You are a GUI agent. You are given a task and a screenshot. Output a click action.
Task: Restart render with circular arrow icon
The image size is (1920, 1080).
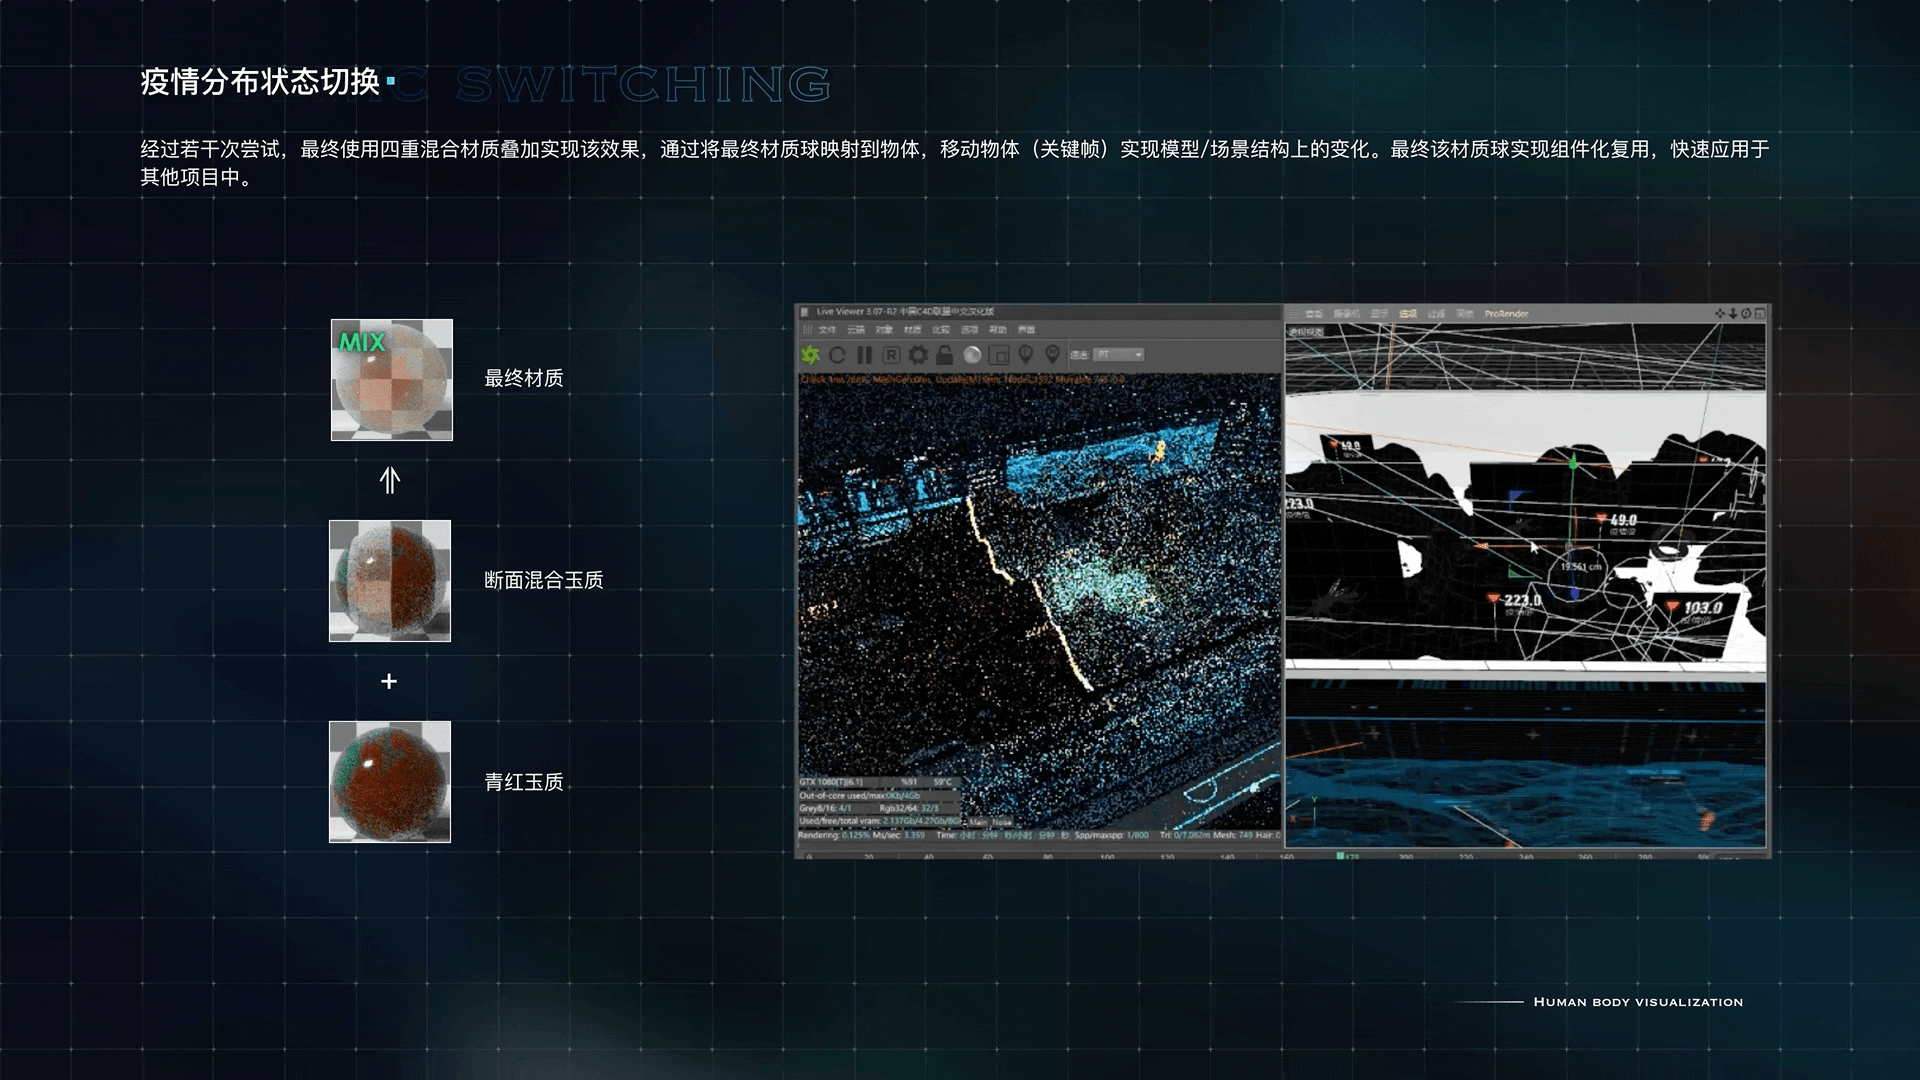[x=837, y=355]
